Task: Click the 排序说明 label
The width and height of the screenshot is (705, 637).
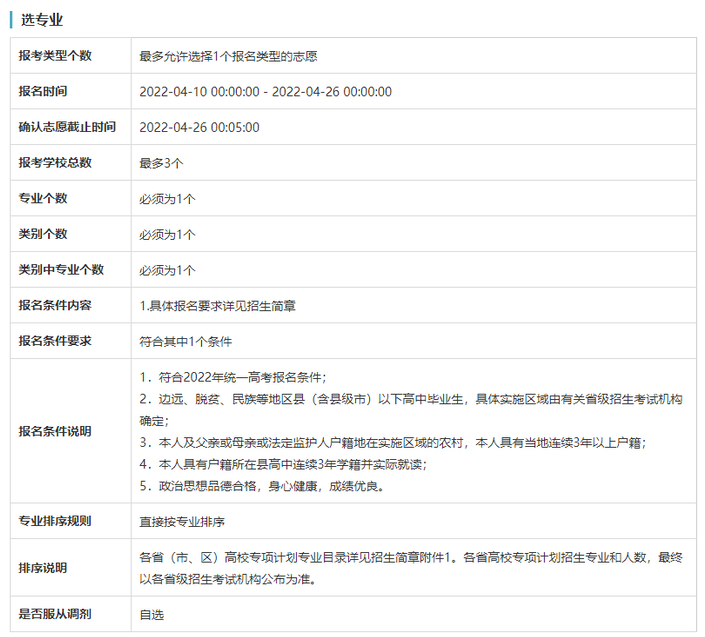Action: (x=43, y=568)
